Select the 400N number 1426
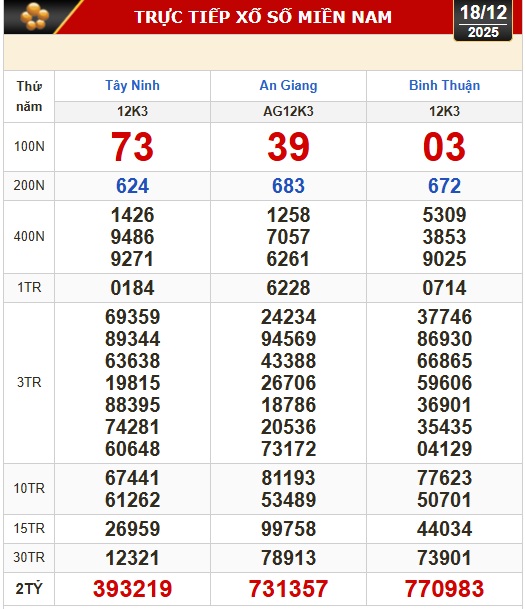Screen dimensions: 525x609 point(132,215)
